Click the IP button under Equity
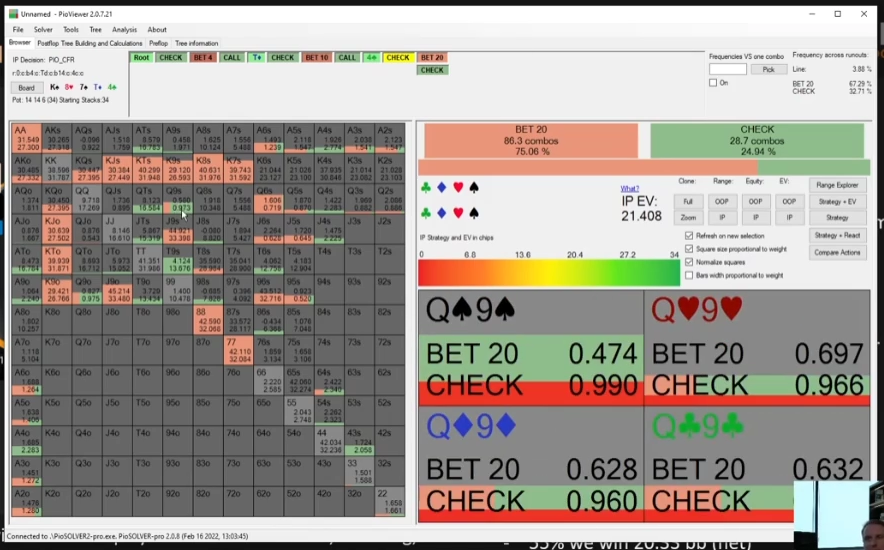 coord(755,218)
